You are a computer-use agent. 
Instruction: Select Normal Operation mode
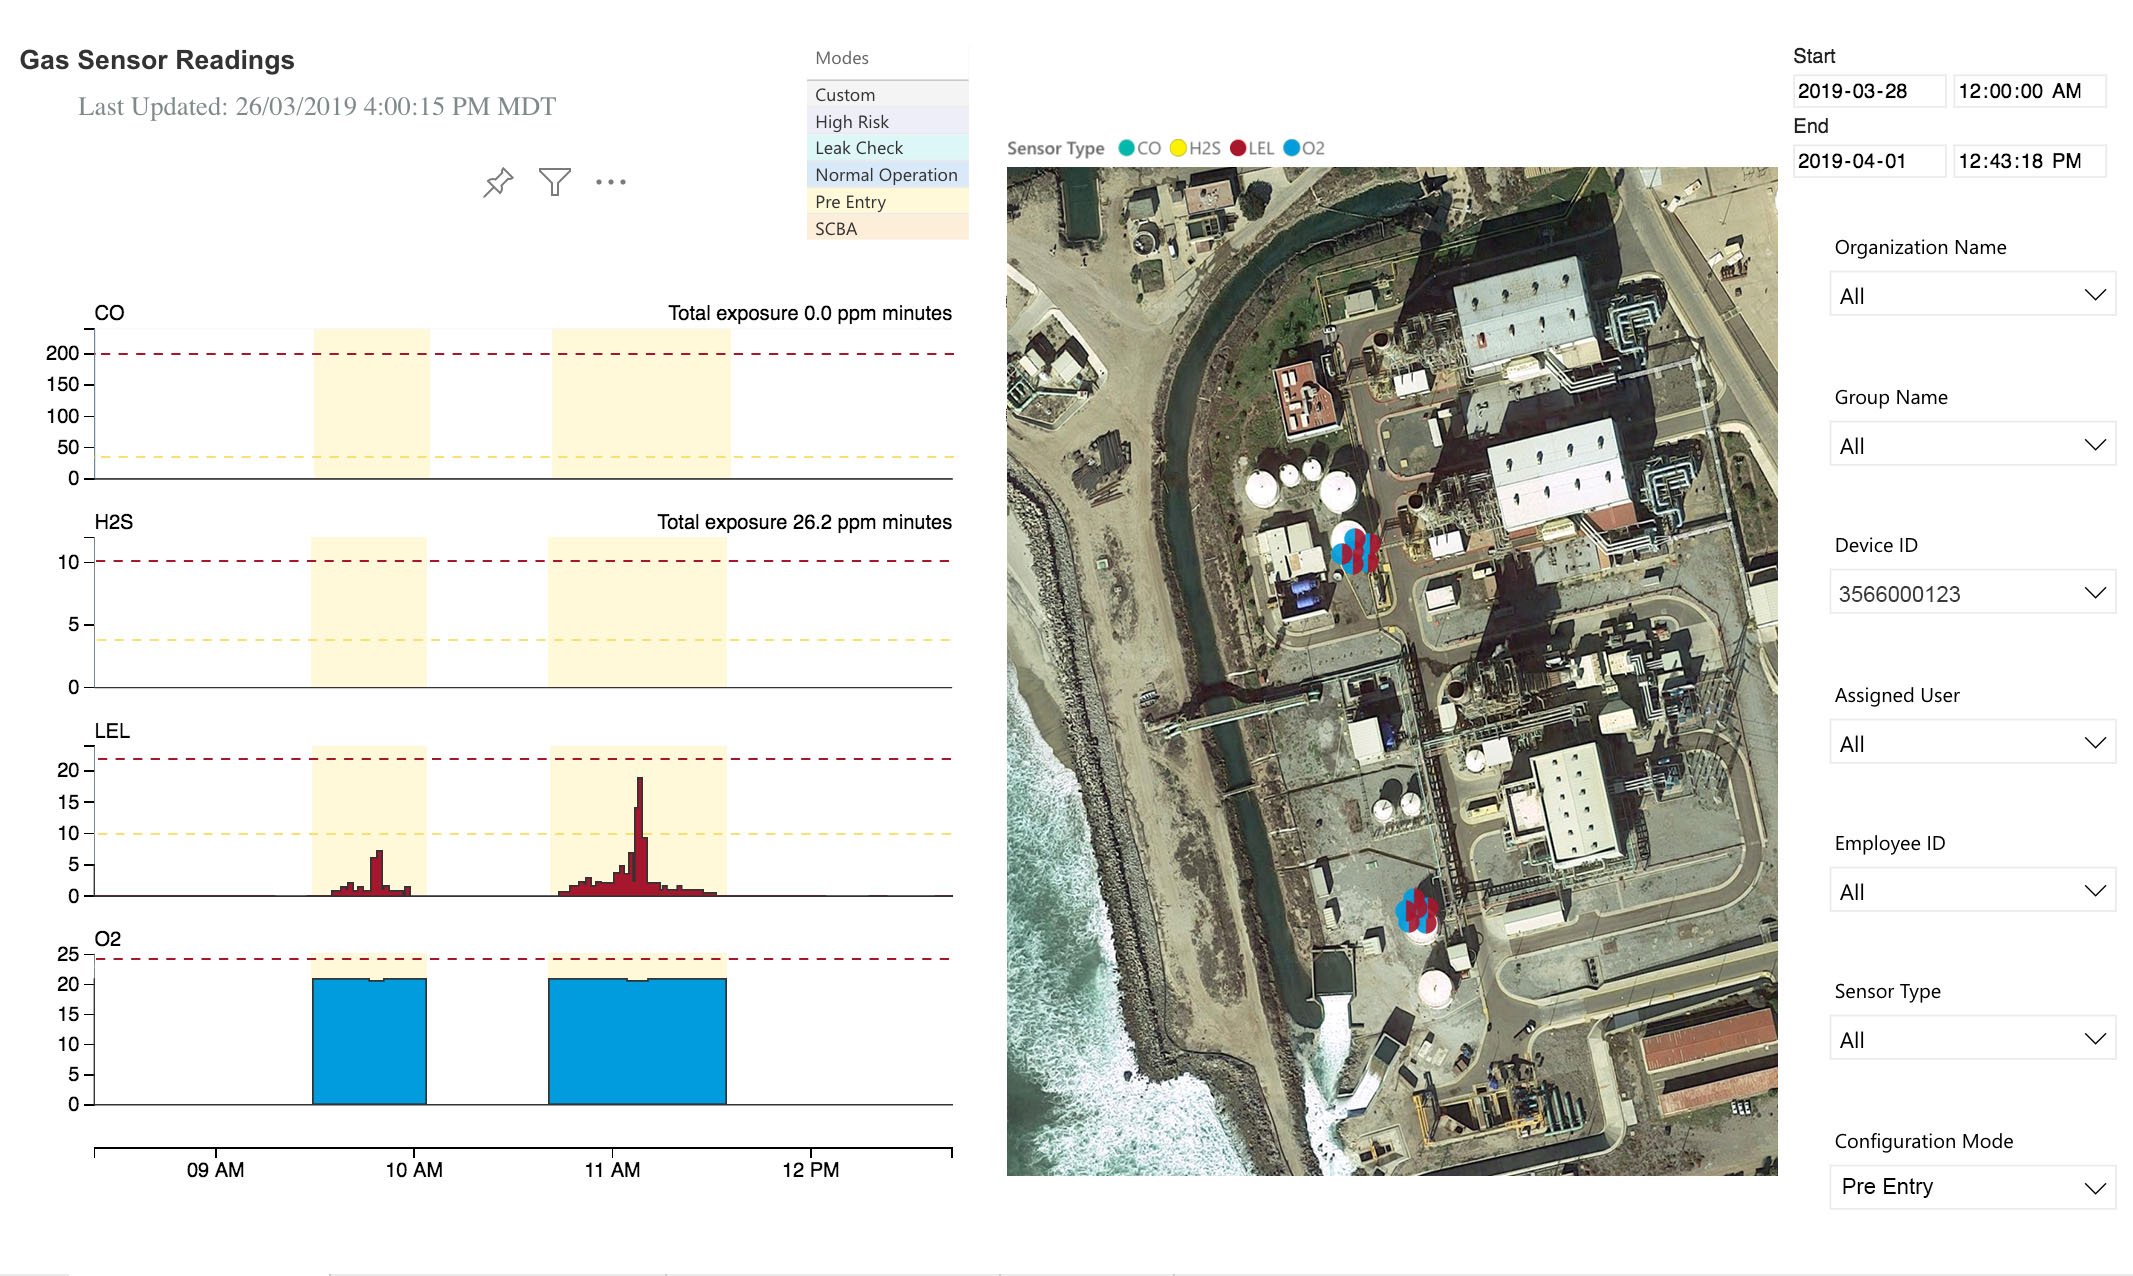pyautogui.click(x=885, y=172)
